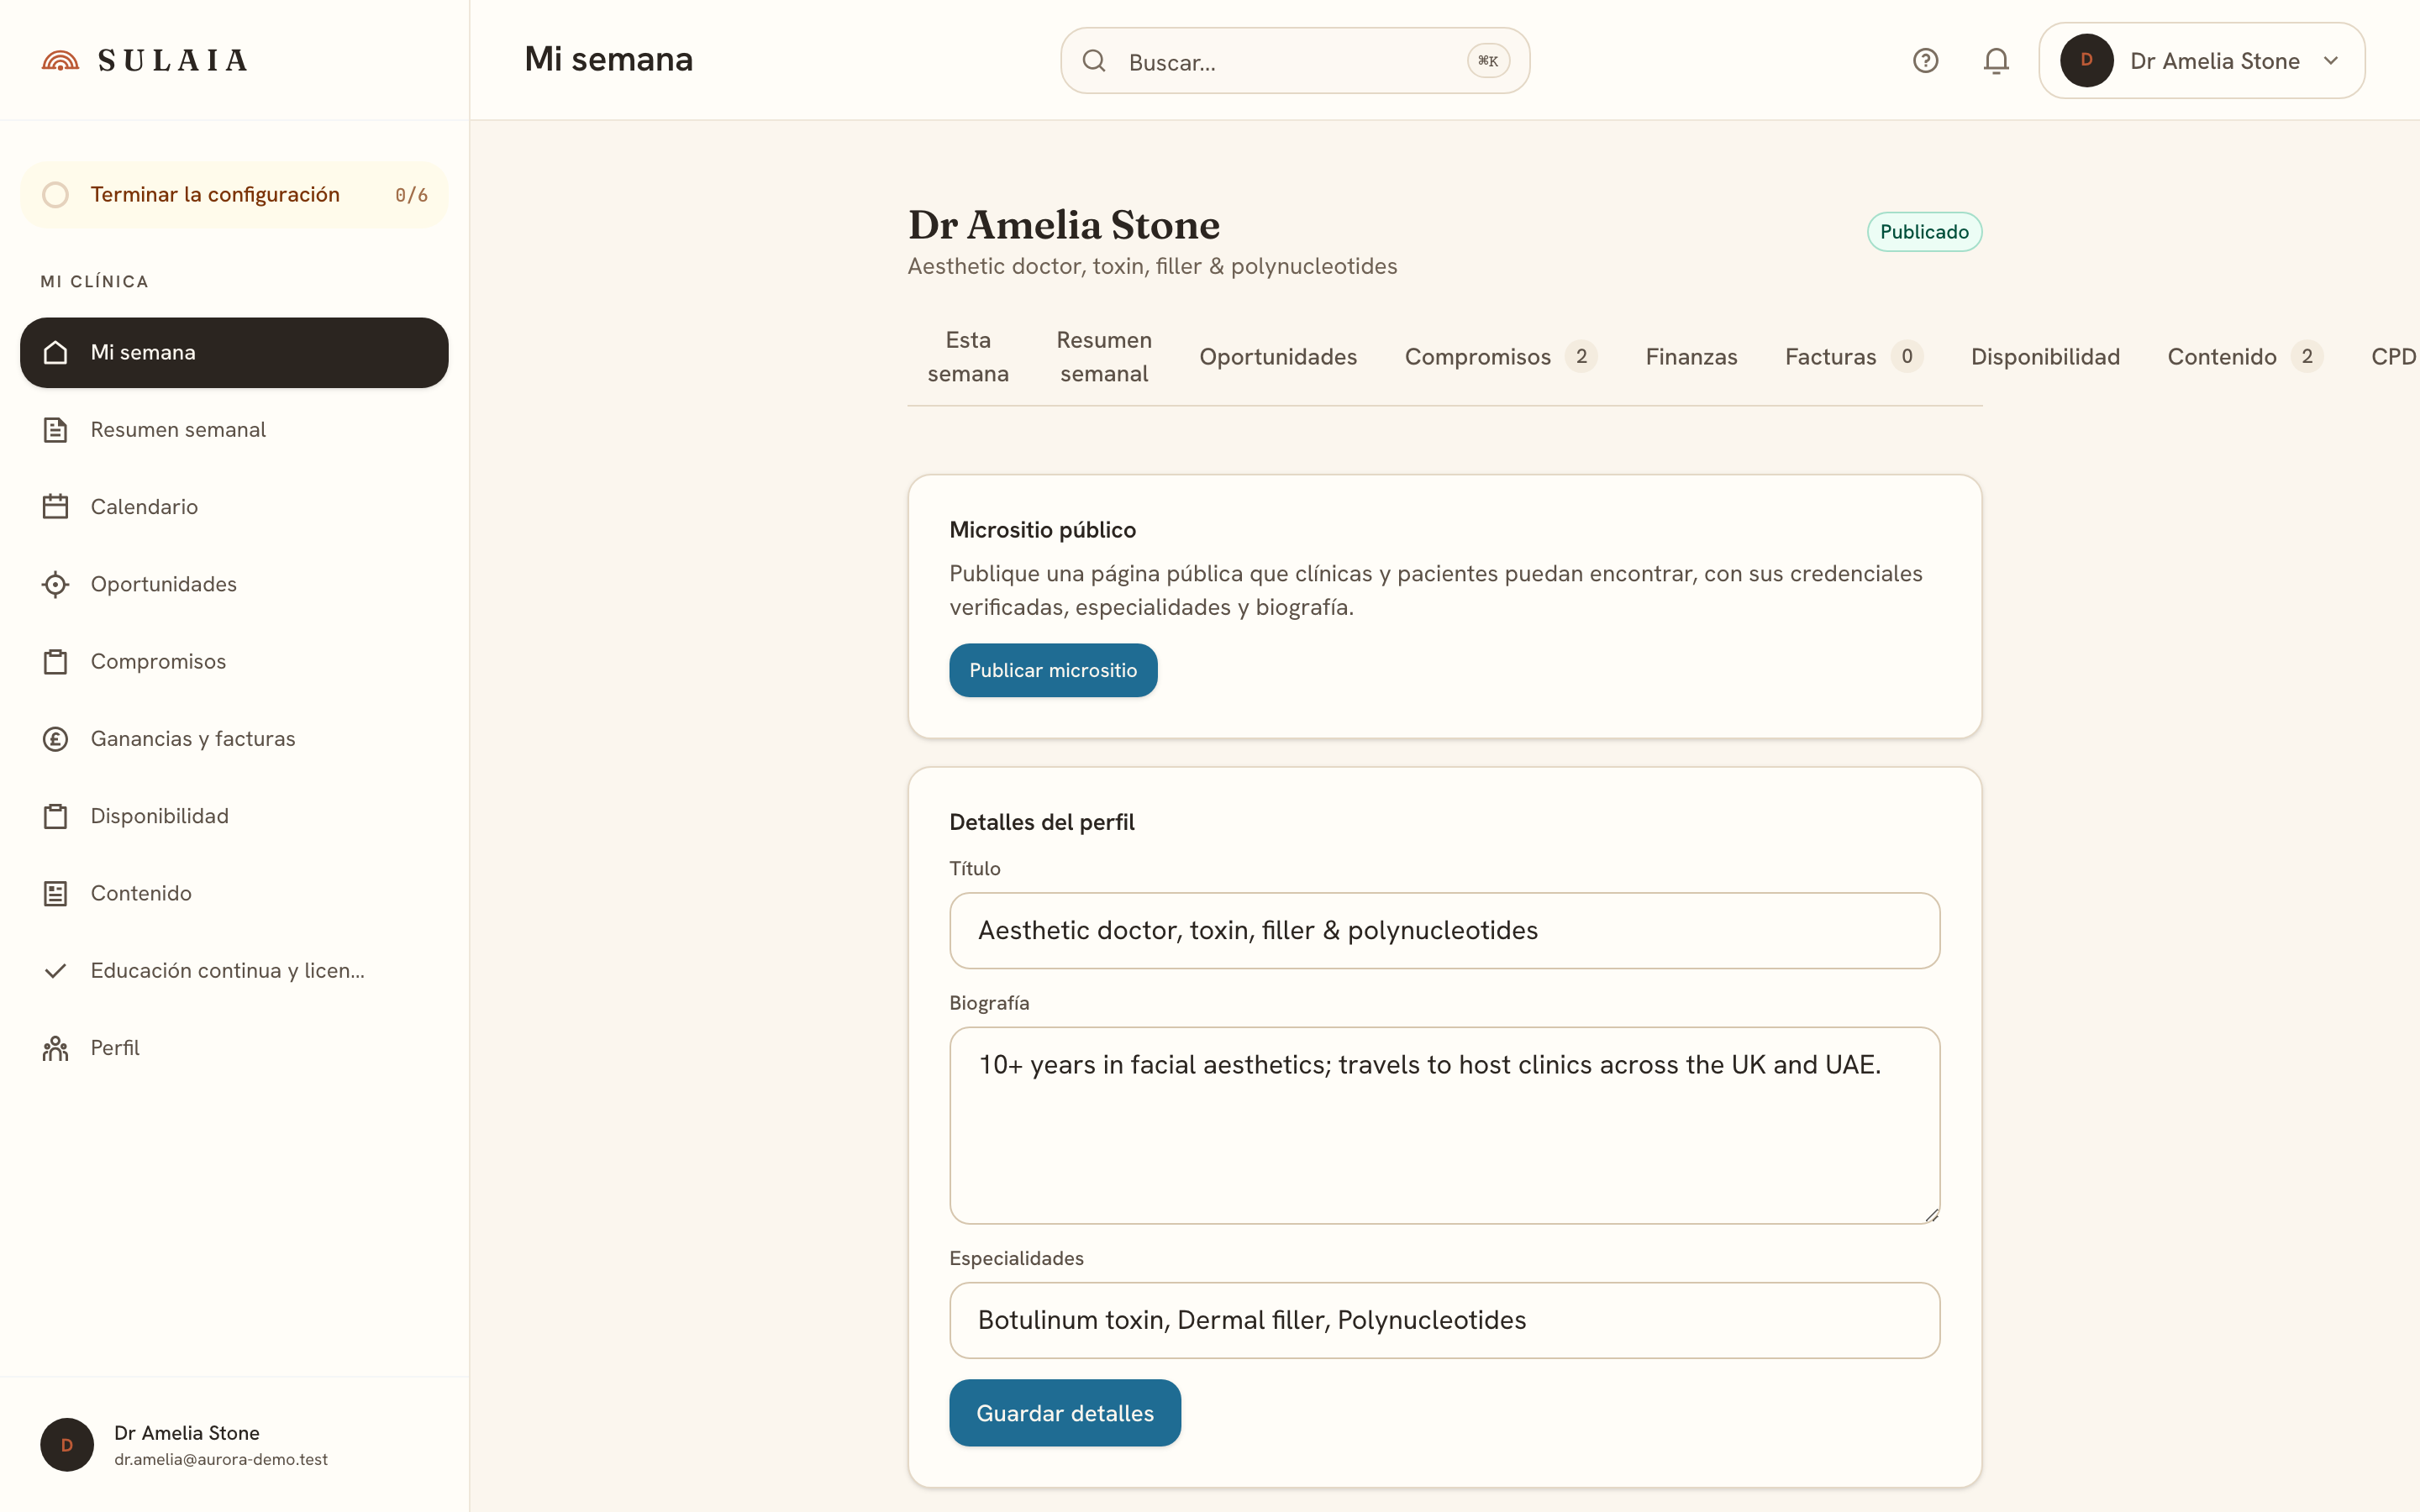
Task: Open the Contenido tab
Action: coord(2245,357)
